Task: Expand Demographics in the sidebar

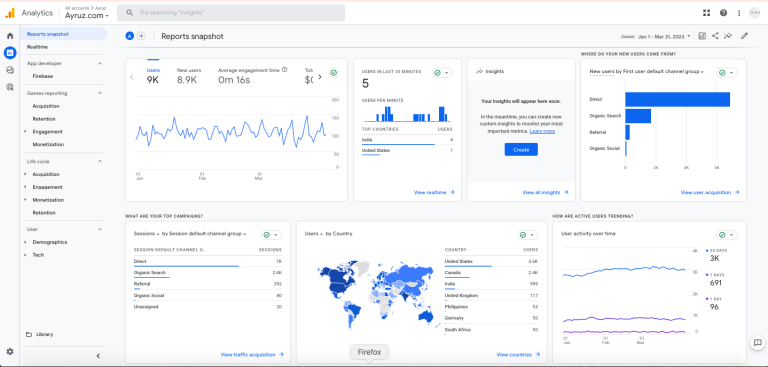Action: (25, 242)
